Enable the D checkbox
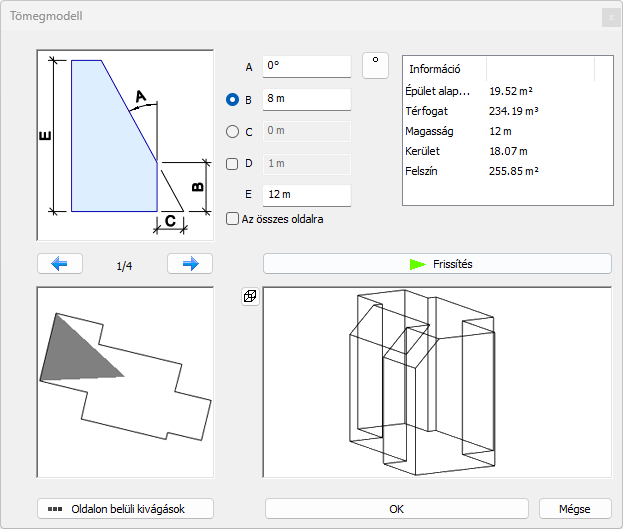Viewport: 623px width, 529px height. pyautogui.click(x=233, y=164)
